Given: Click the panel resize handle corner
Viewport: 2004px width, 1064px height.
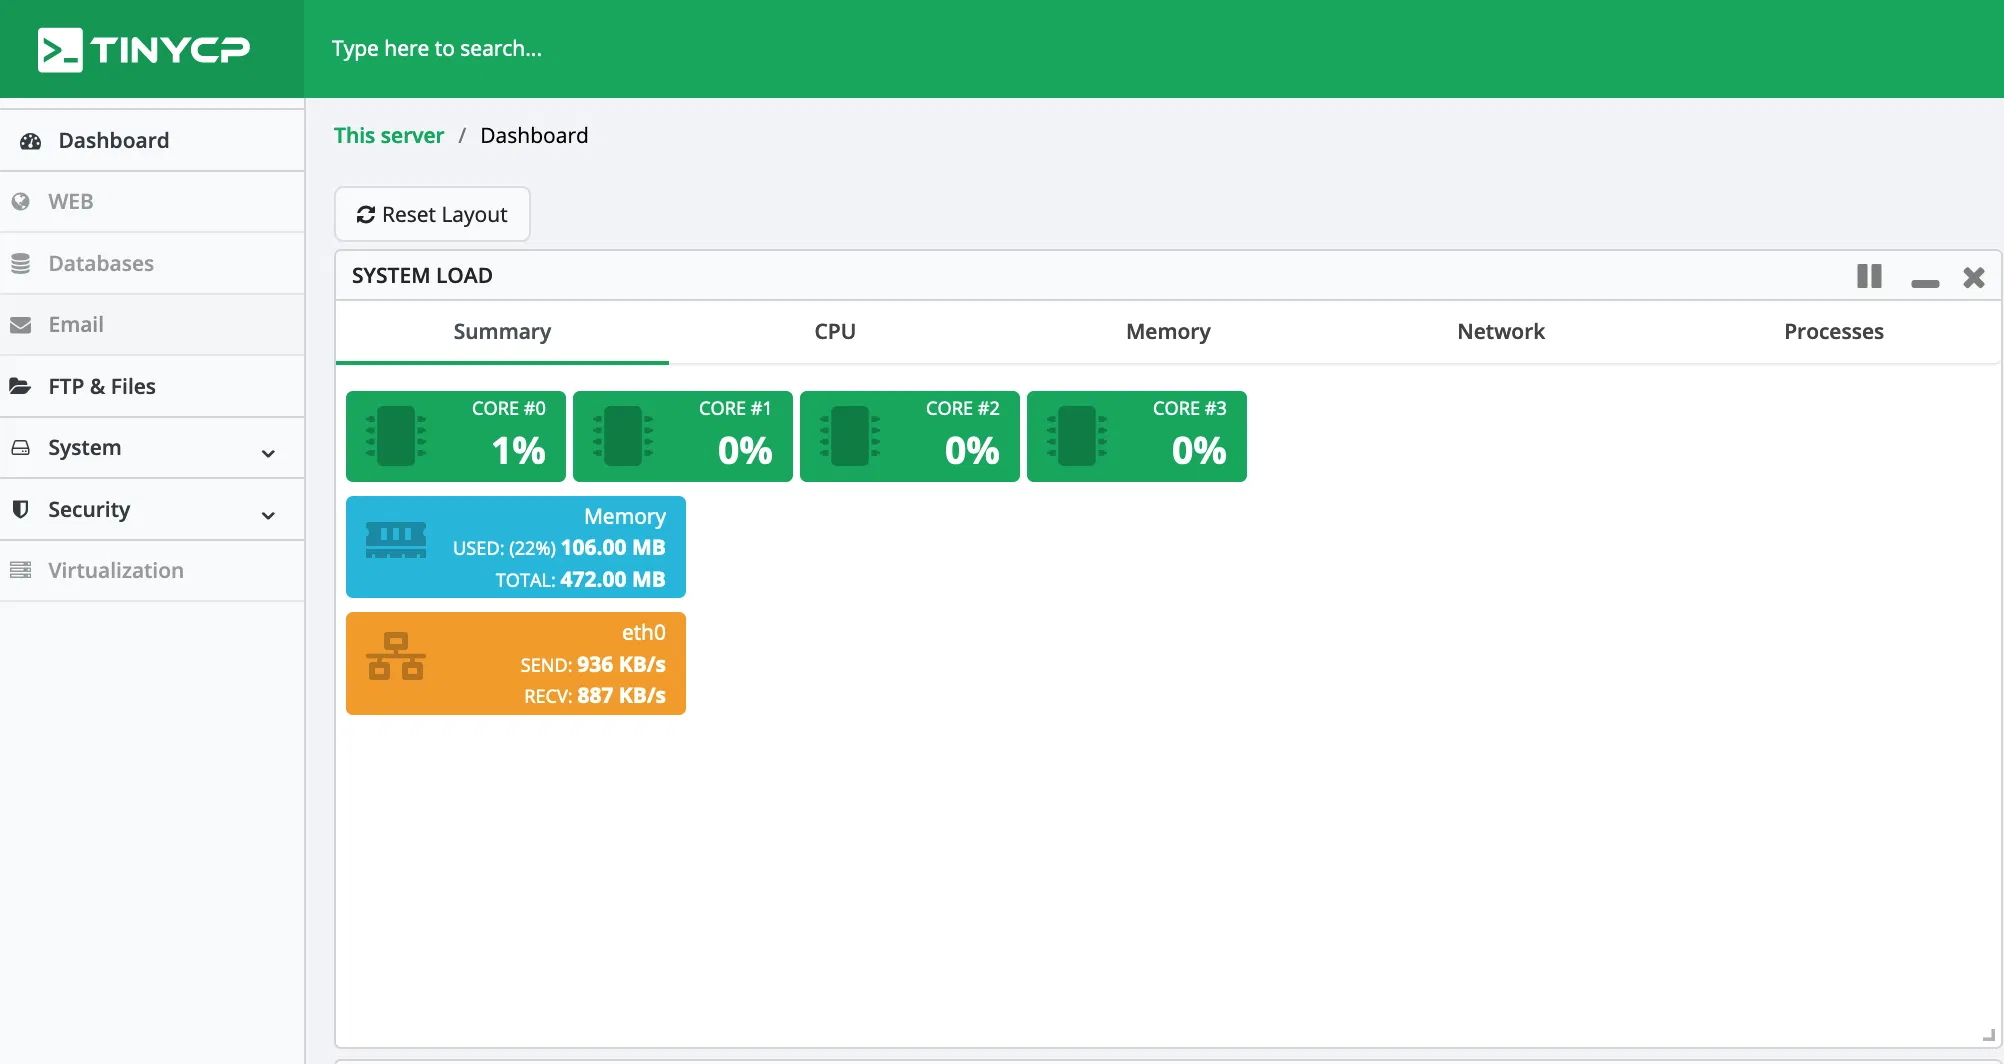Looking at the screenshot, I should click(x=1988, y=1036).
